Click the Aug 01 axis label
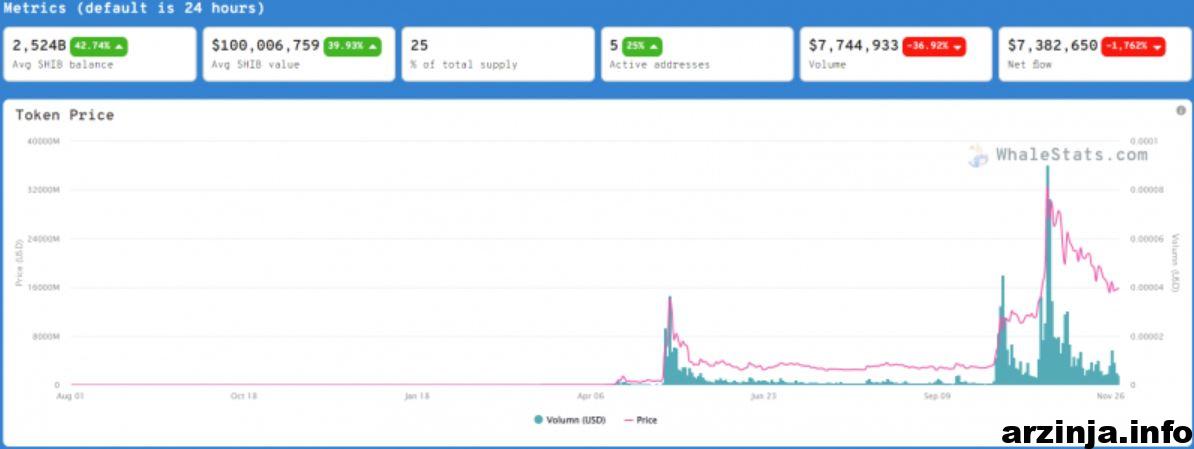The height and width of the screenshot is (449, 1194). (x=70, y=396)
